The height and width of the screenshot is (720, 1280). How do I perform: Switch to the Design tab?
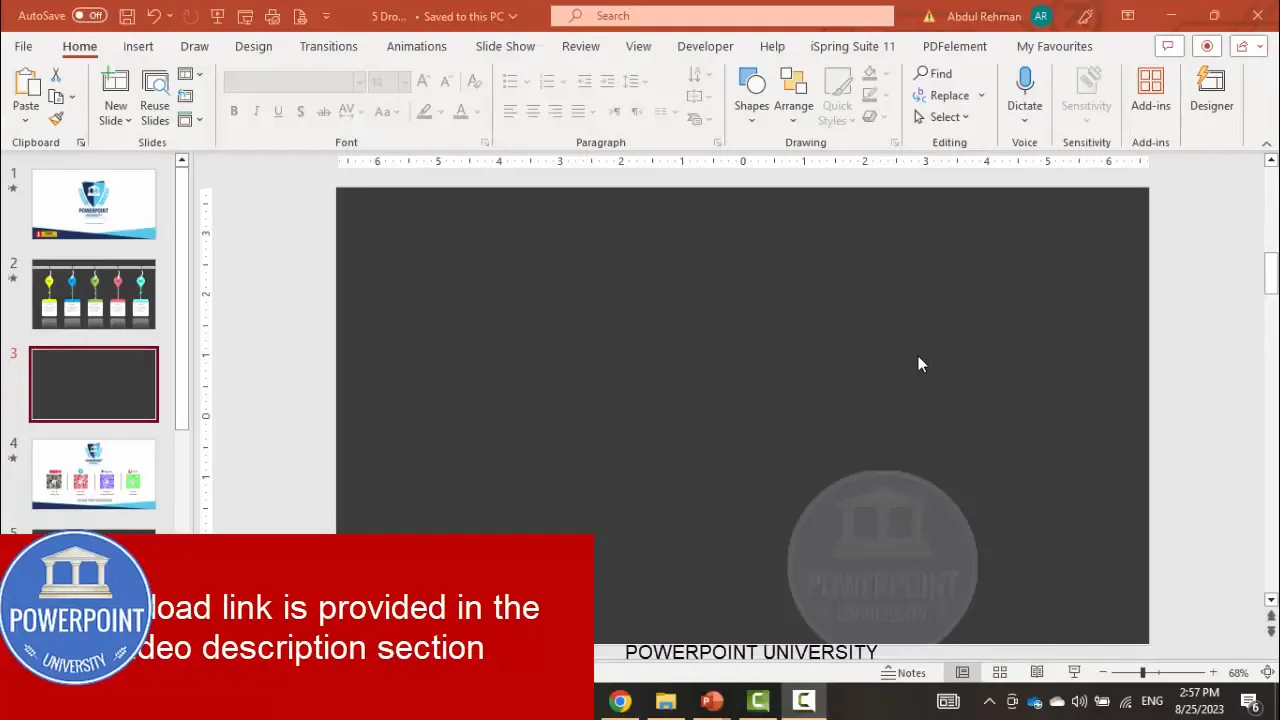[x=253, y=46]
